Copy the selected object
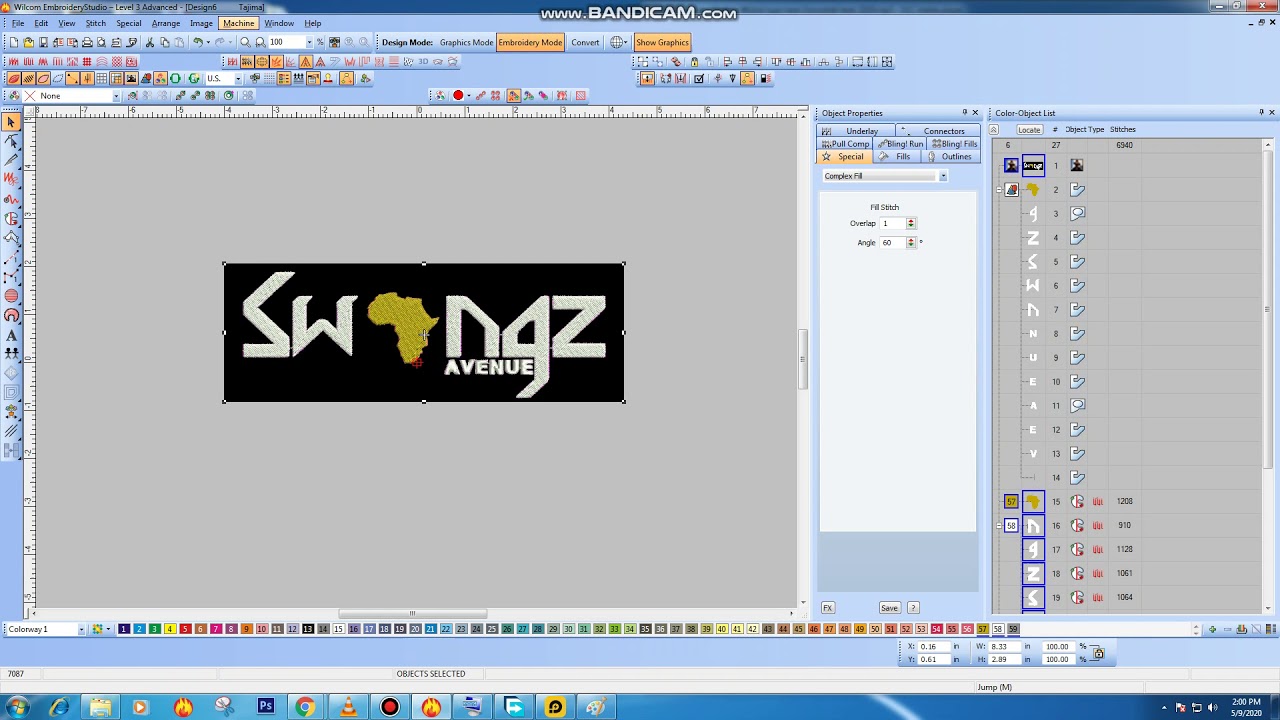 pos(165,42)
